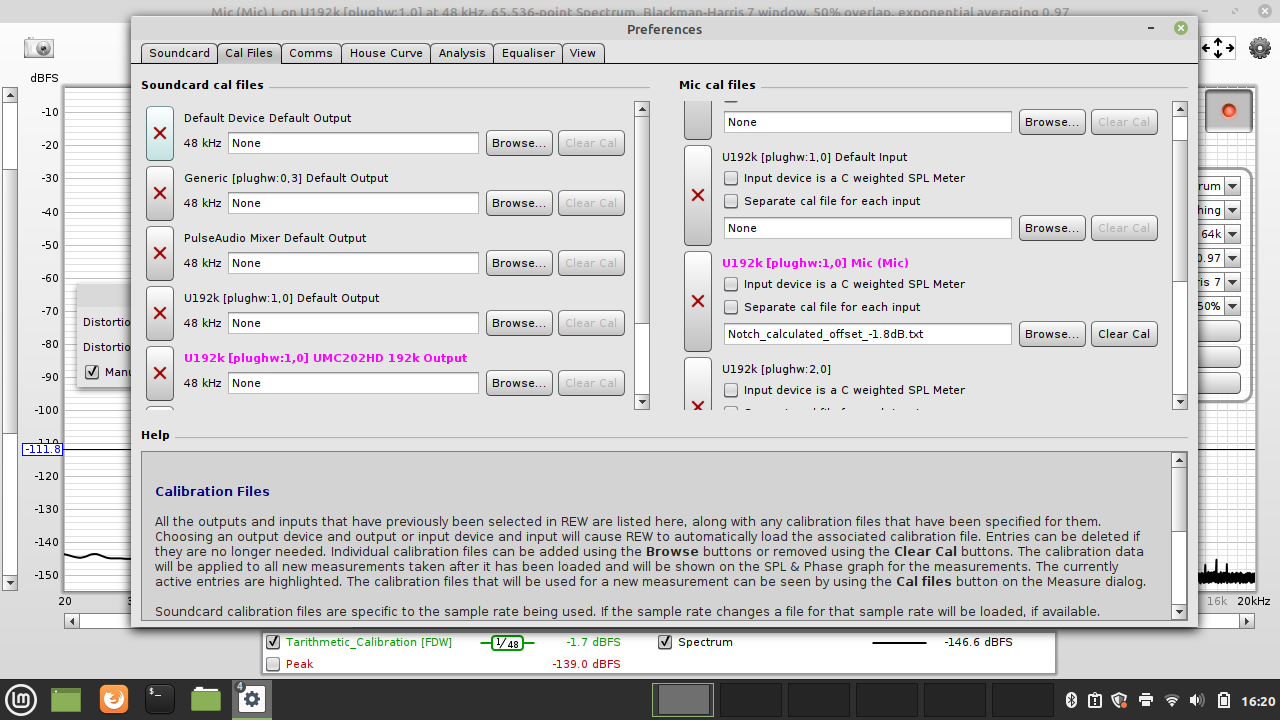Click the Mic cal files list scrollbar
This screenshot has height=720, width=1280.
[x=1180, y=255]
